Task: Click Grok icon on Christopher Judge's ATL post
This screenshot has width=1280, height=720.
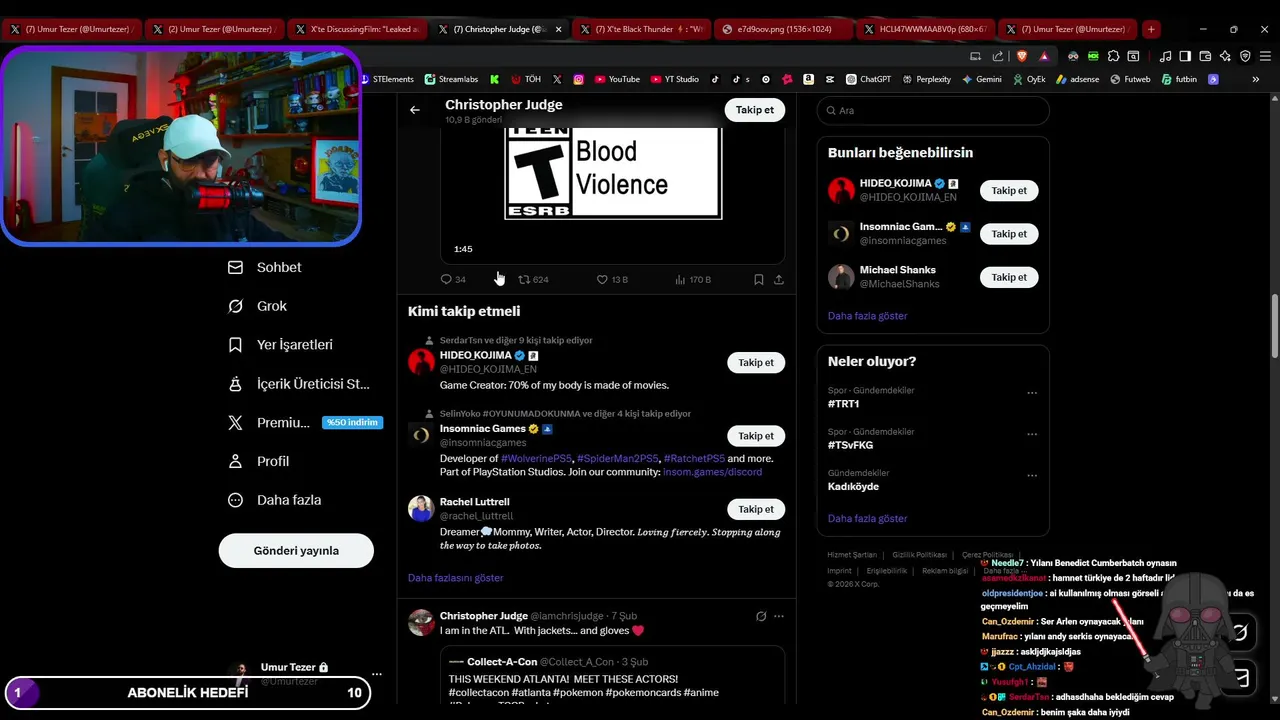Action: point(761,616)
